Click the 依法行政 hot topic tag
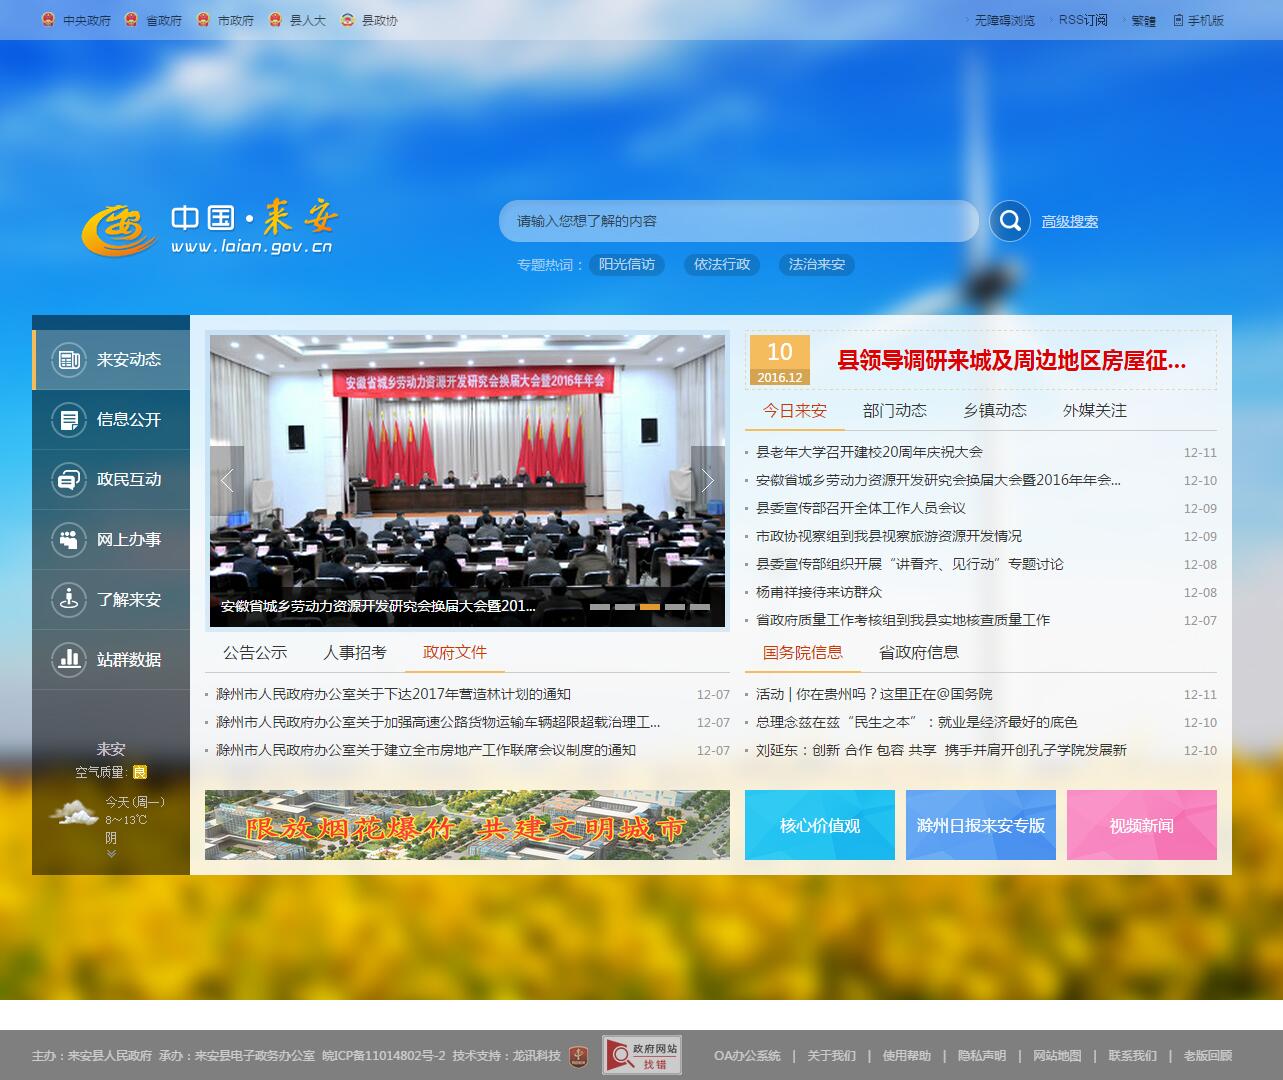 click(722, 265)
